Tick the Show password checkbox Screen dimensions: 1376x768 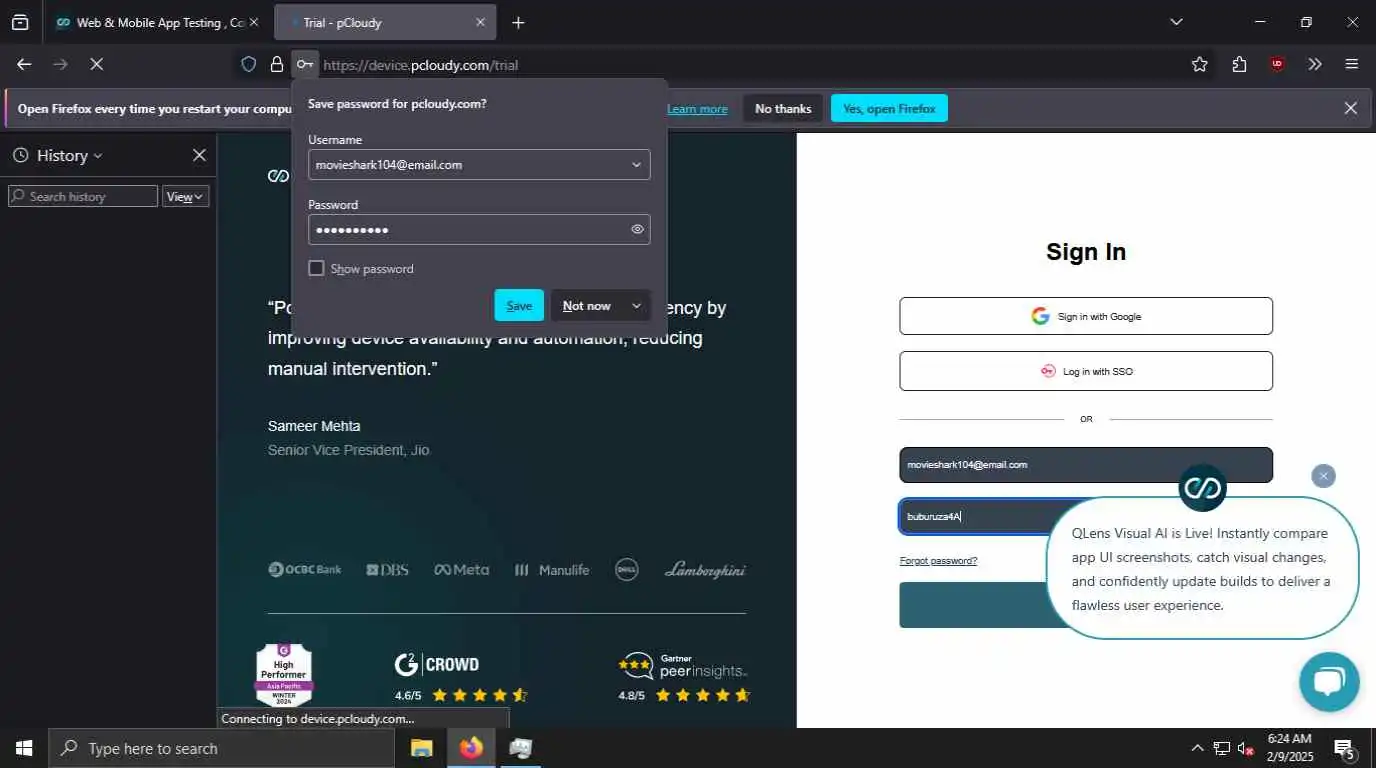(316, 268)
